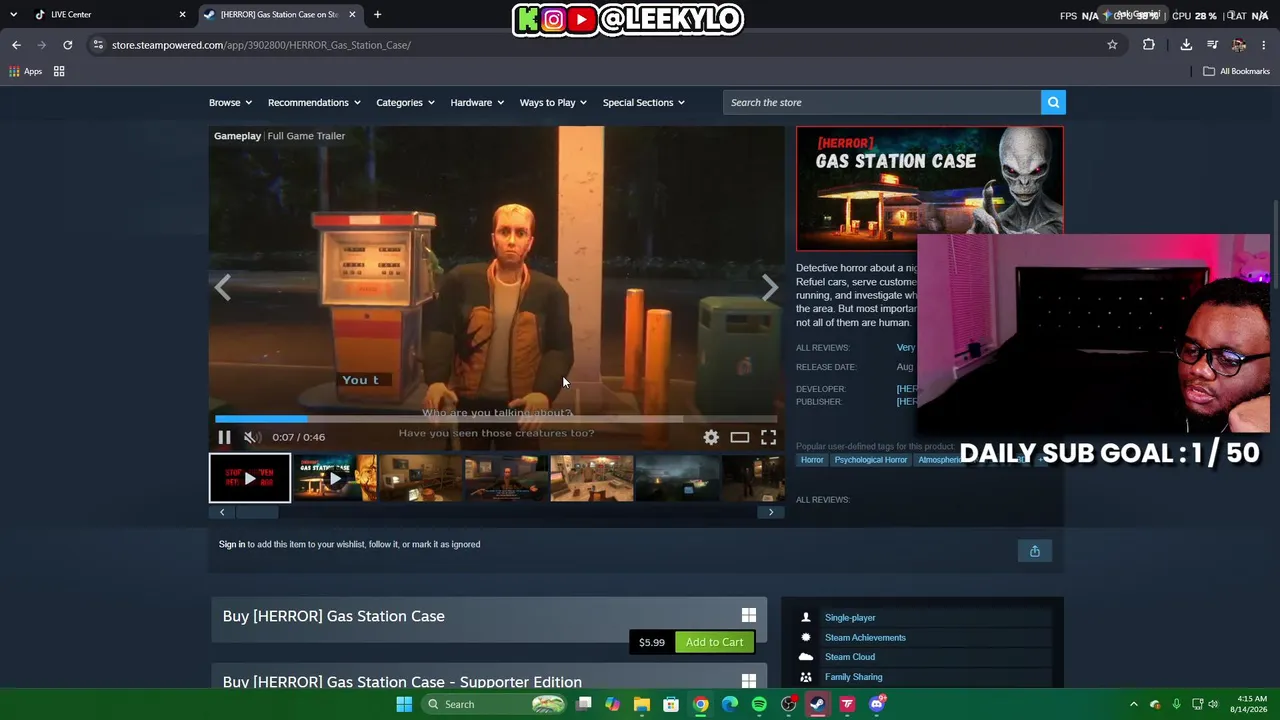Click the taskbar Search box
This screenshot has height=720, width=1280.
coord(493,704)
